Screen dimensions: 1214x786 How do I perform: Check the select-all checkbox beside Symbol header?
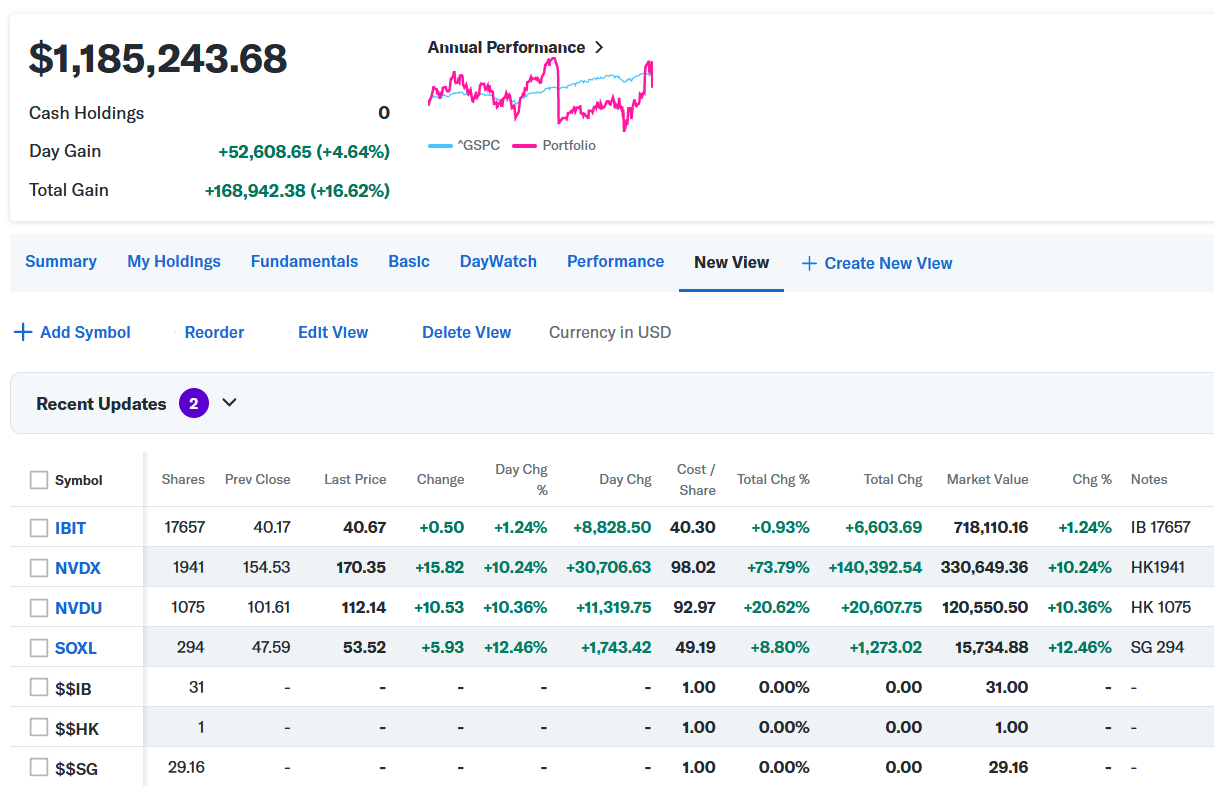(x=39, y=480)
